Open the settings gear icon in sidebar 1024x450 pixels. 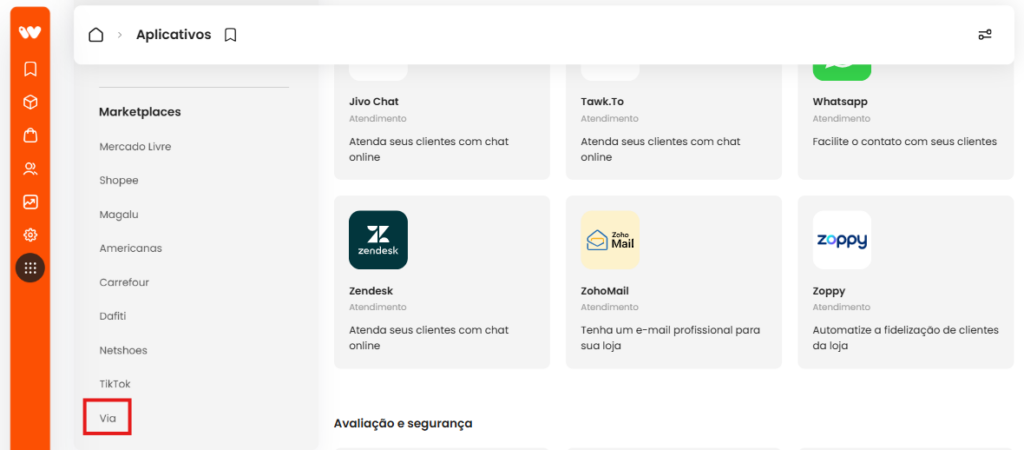click(30, 235)
